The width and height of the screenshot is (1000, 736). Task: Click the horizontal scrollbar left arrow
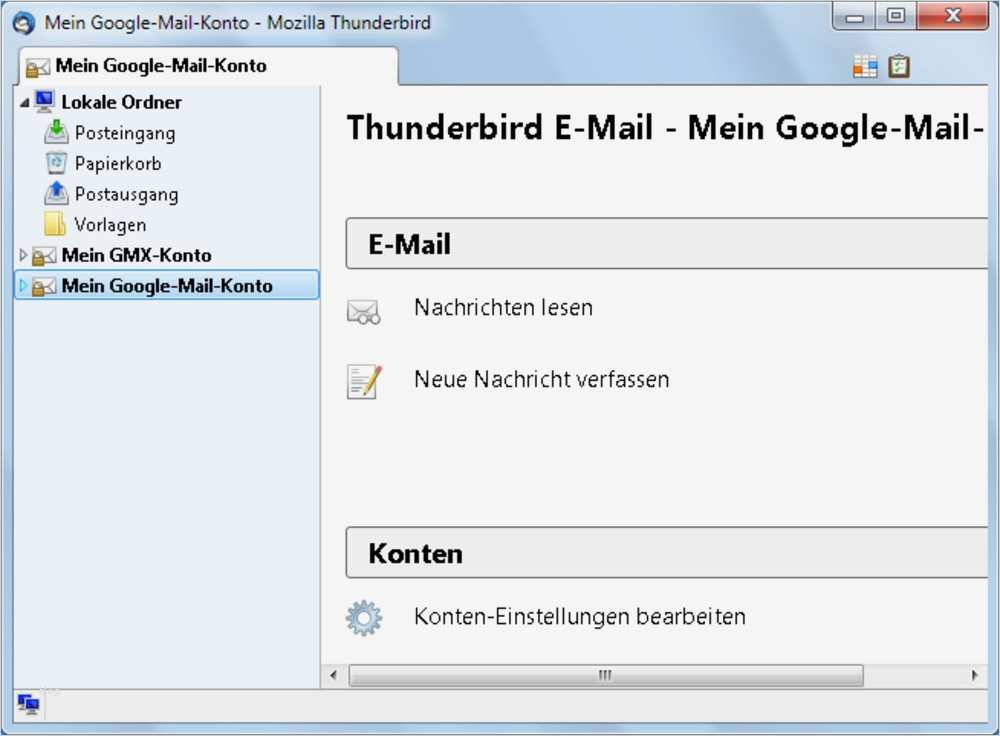point(334,675)
